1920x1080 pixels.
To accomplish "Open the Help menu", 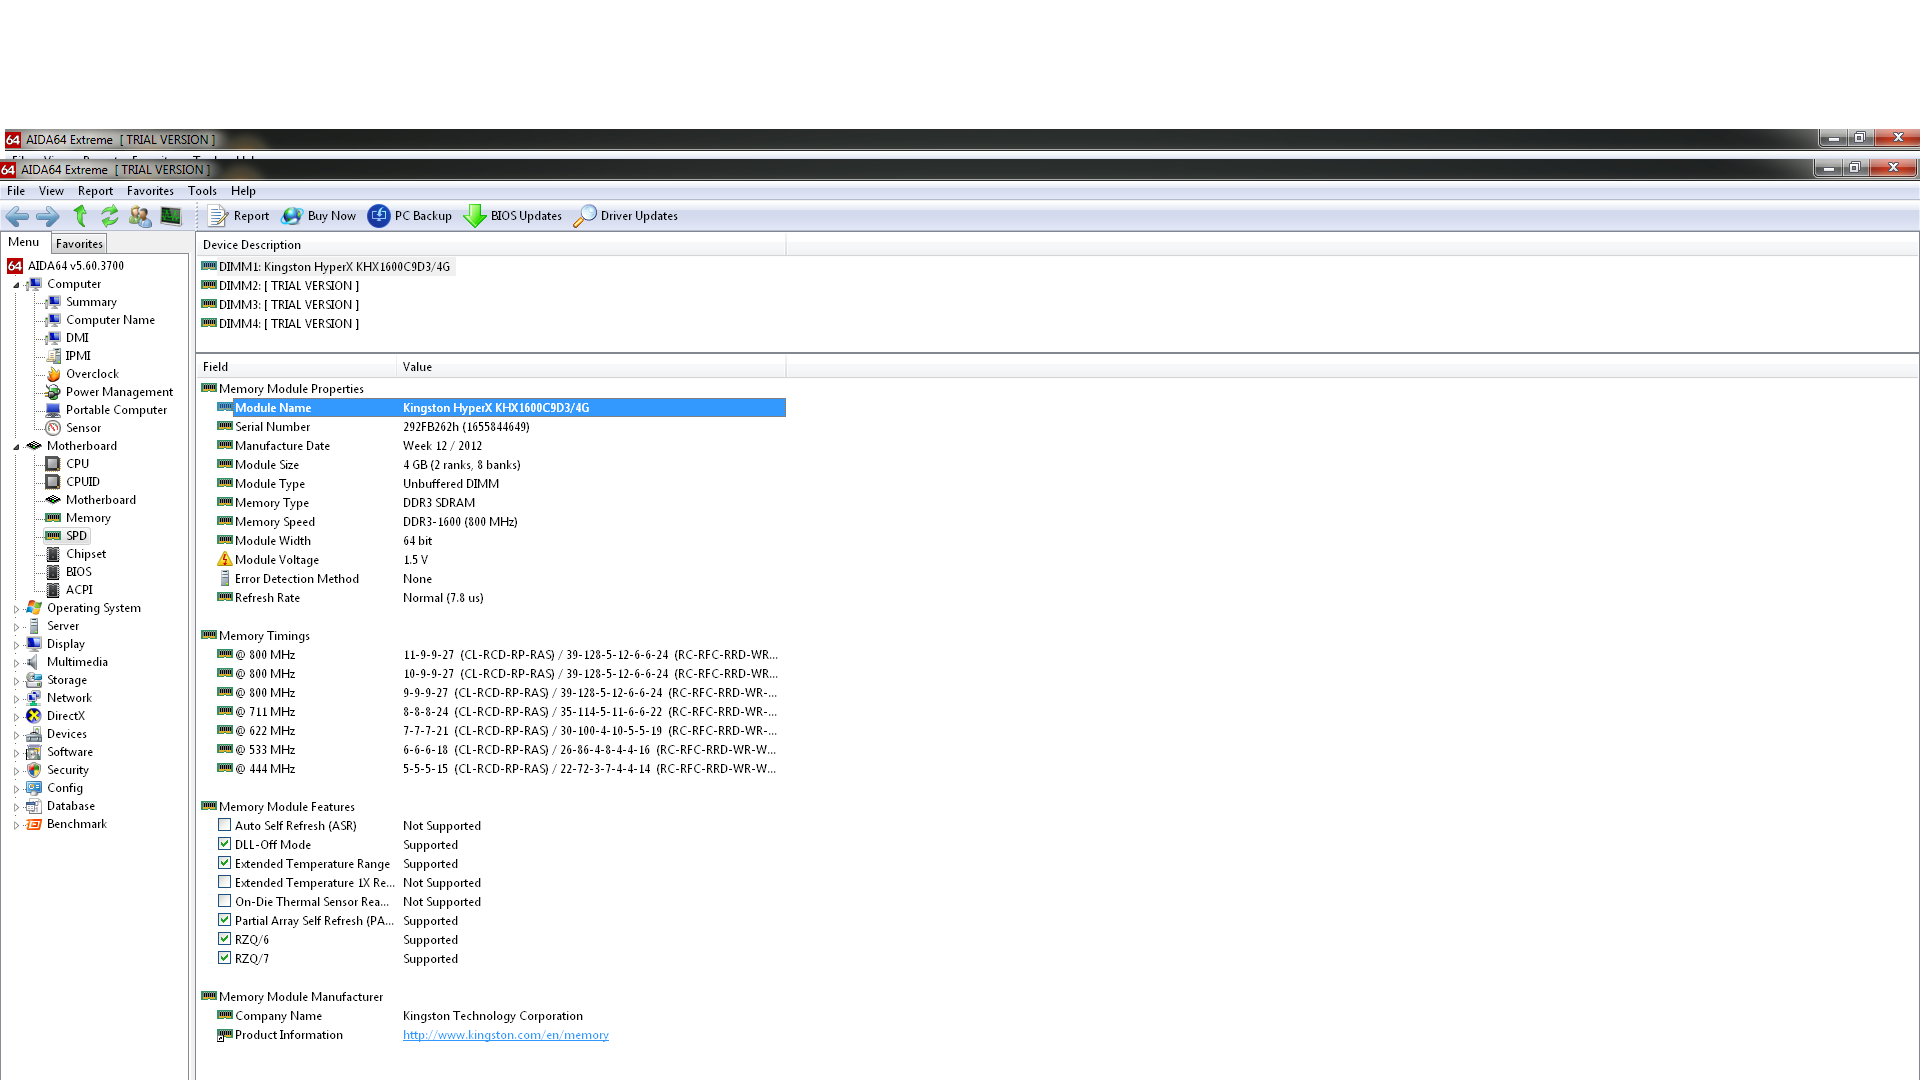I will tap(243, 191).
